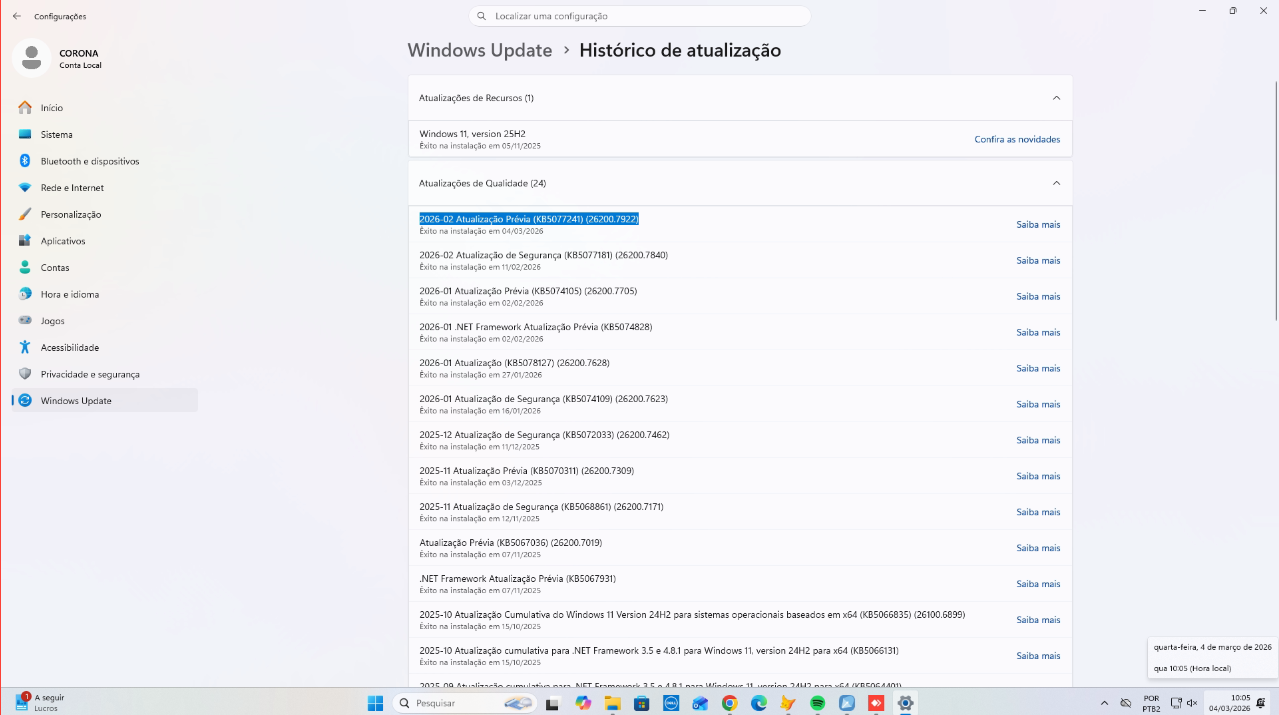Click the highlighted 2026-02 Atualização Prévia (KB5077241) text
The width and height of the screenshot is (1279, 715).
[529, 218]
